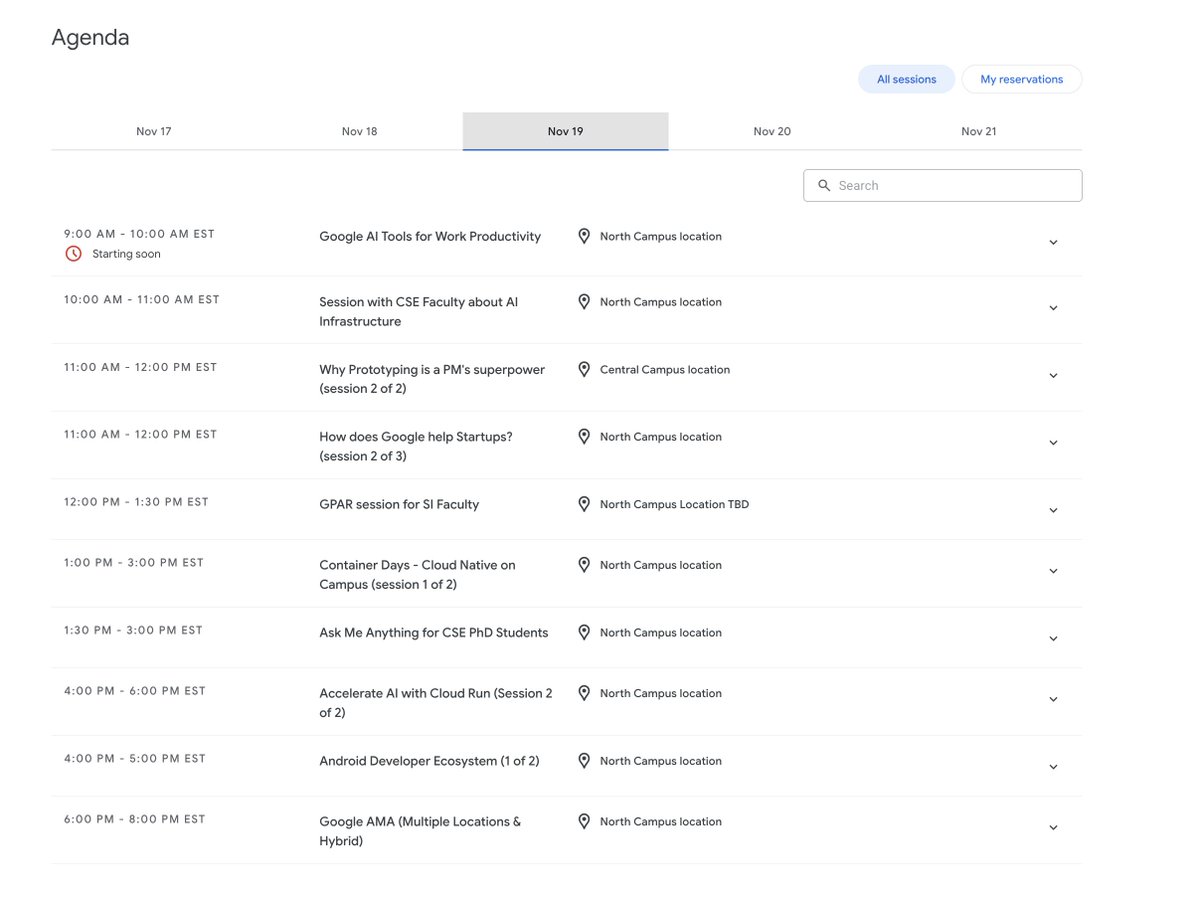1199x902 pixels.
Task: Focus the Search sessions field
Action: tap(942, 186)
